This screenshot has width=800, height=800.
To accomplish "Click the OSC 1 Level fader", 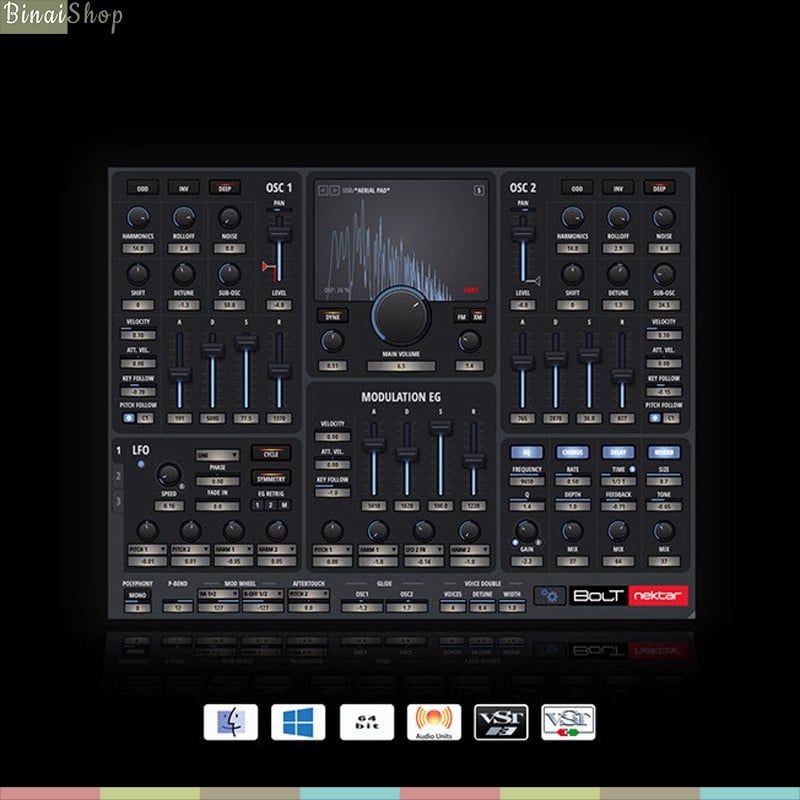I will pos(278,234).
